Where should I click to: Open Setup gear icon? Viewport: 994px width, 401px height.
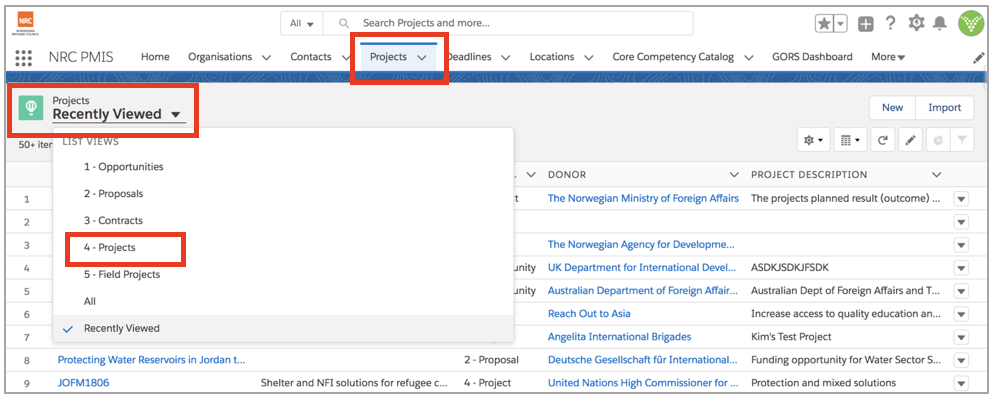click(917, 23)
